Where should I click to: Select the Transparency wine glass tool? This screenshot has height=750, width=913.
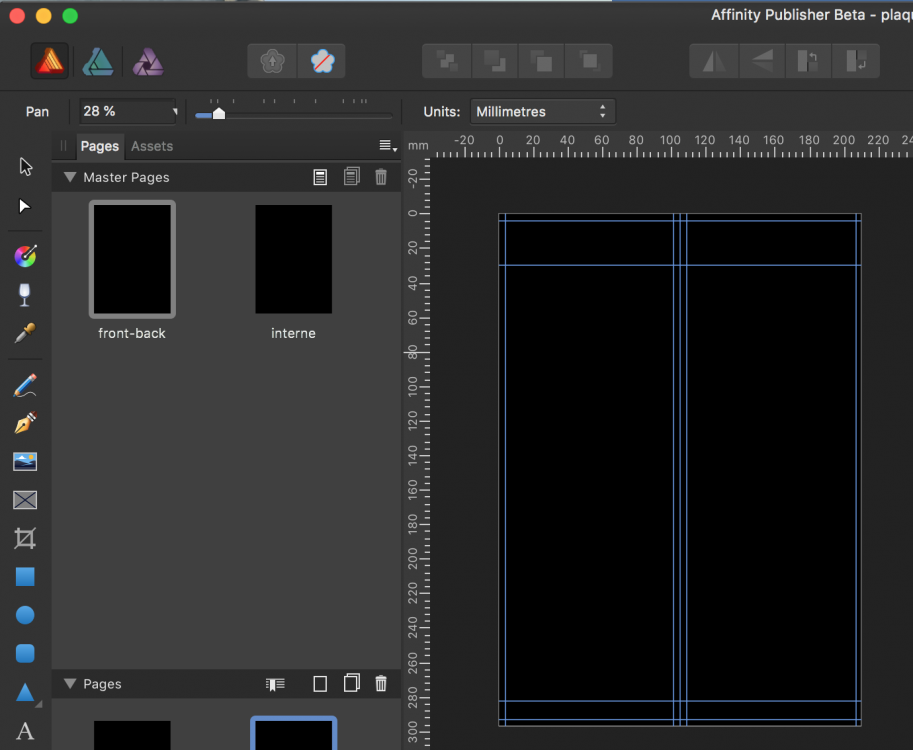pos(25,294)
